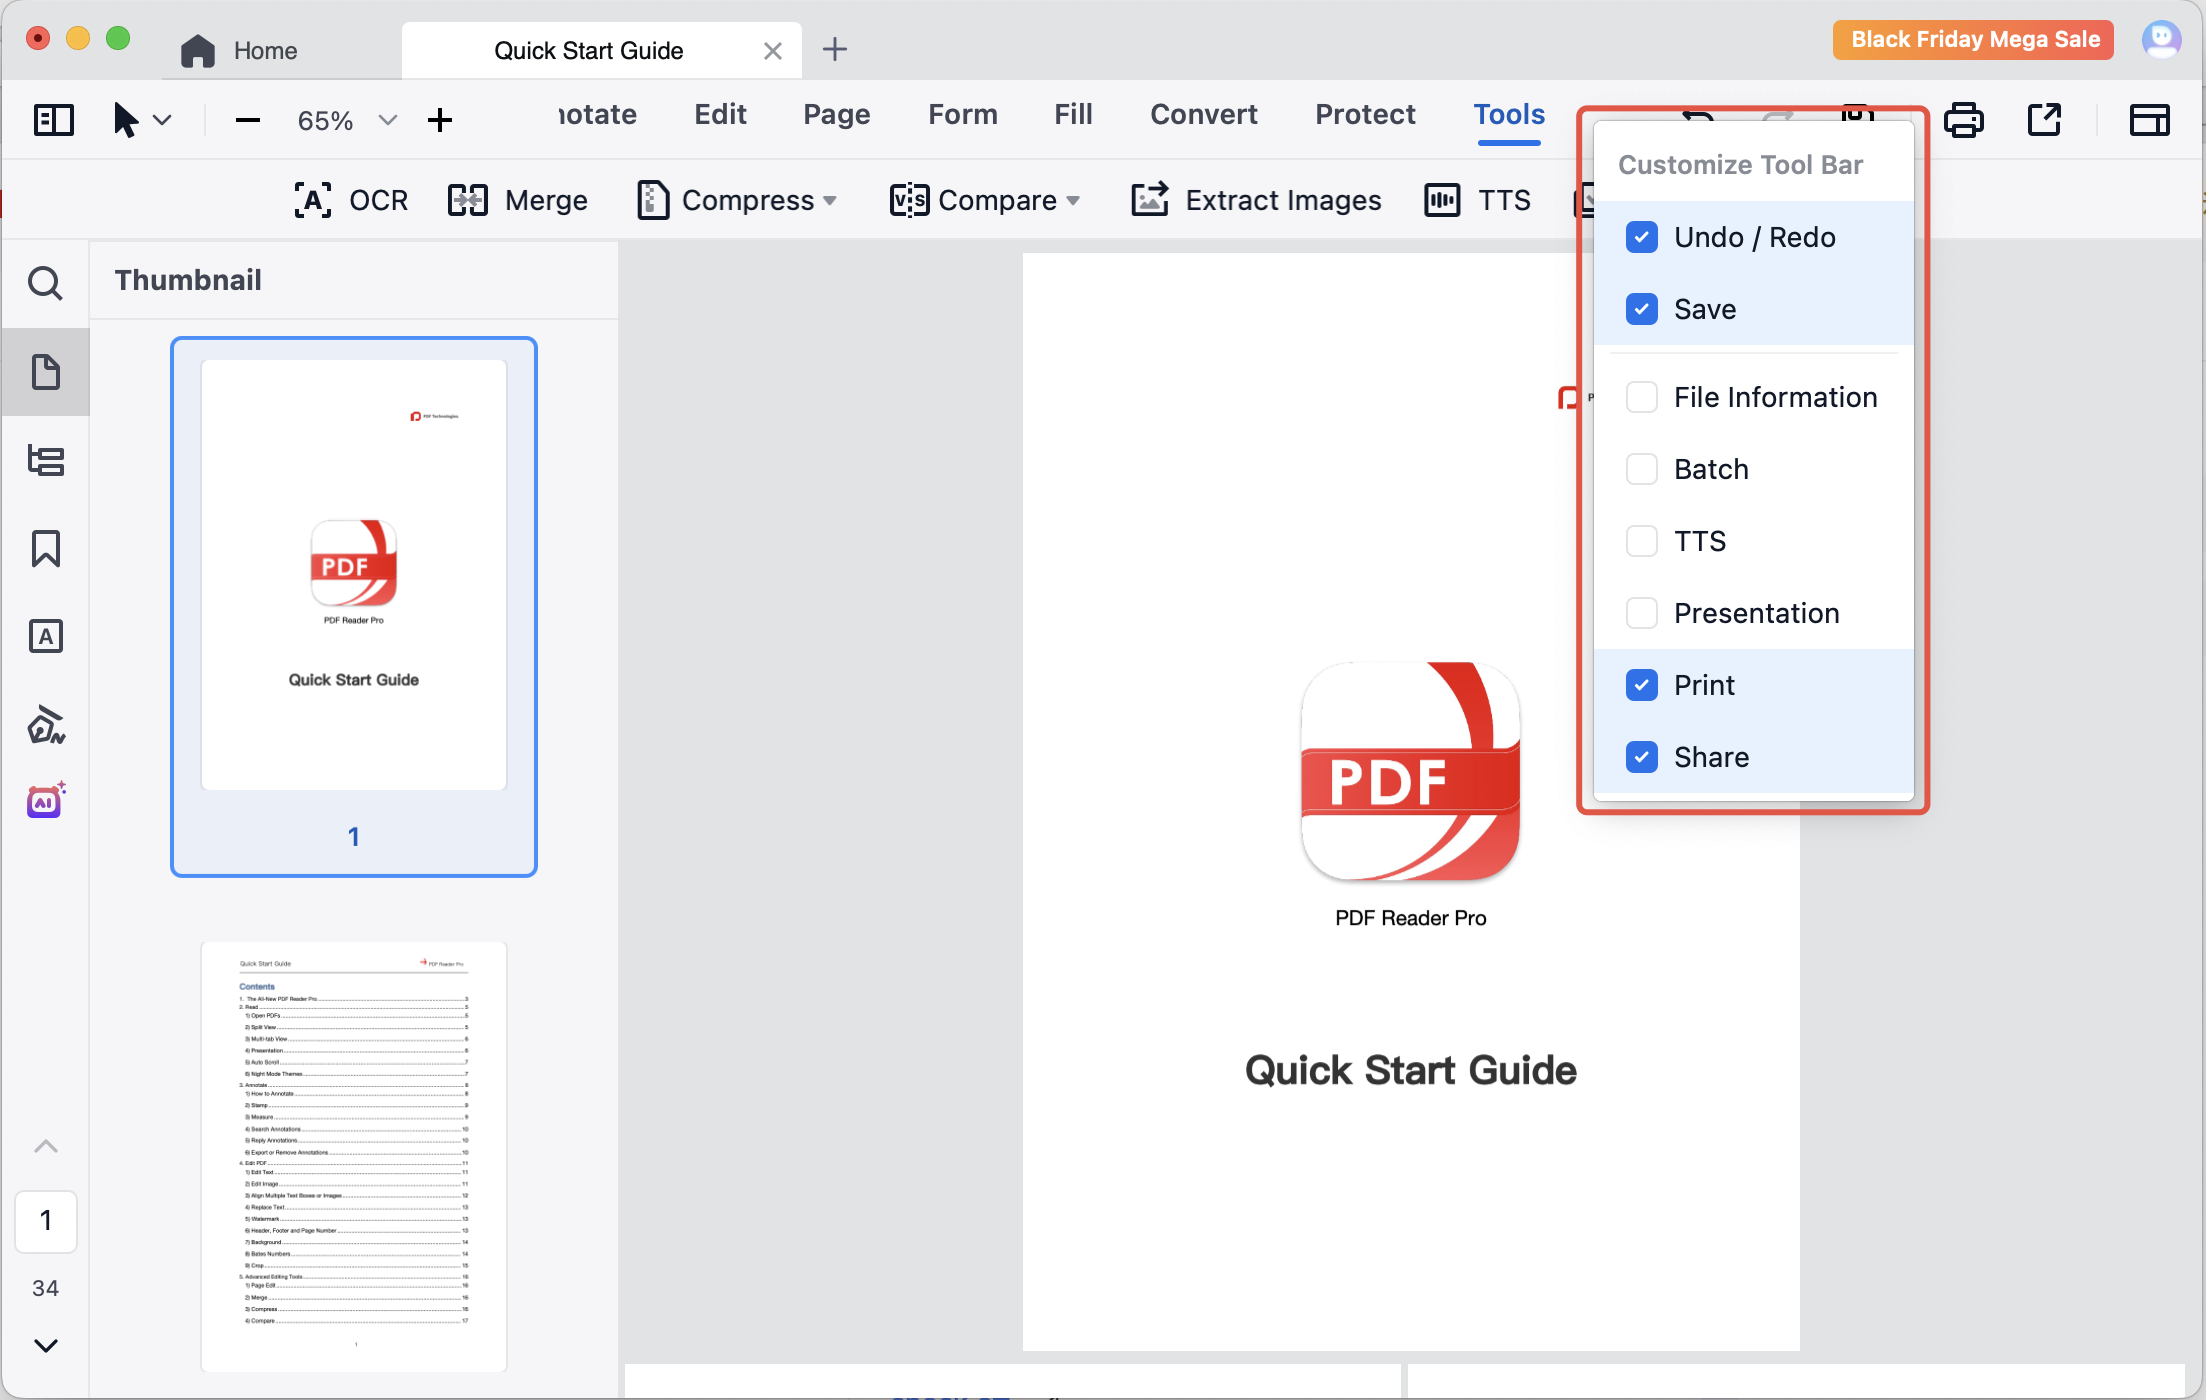Screen dimensions: 2206x1400
Task: Open the AI assistant icon in sidebar
Action: coord(45,801)
